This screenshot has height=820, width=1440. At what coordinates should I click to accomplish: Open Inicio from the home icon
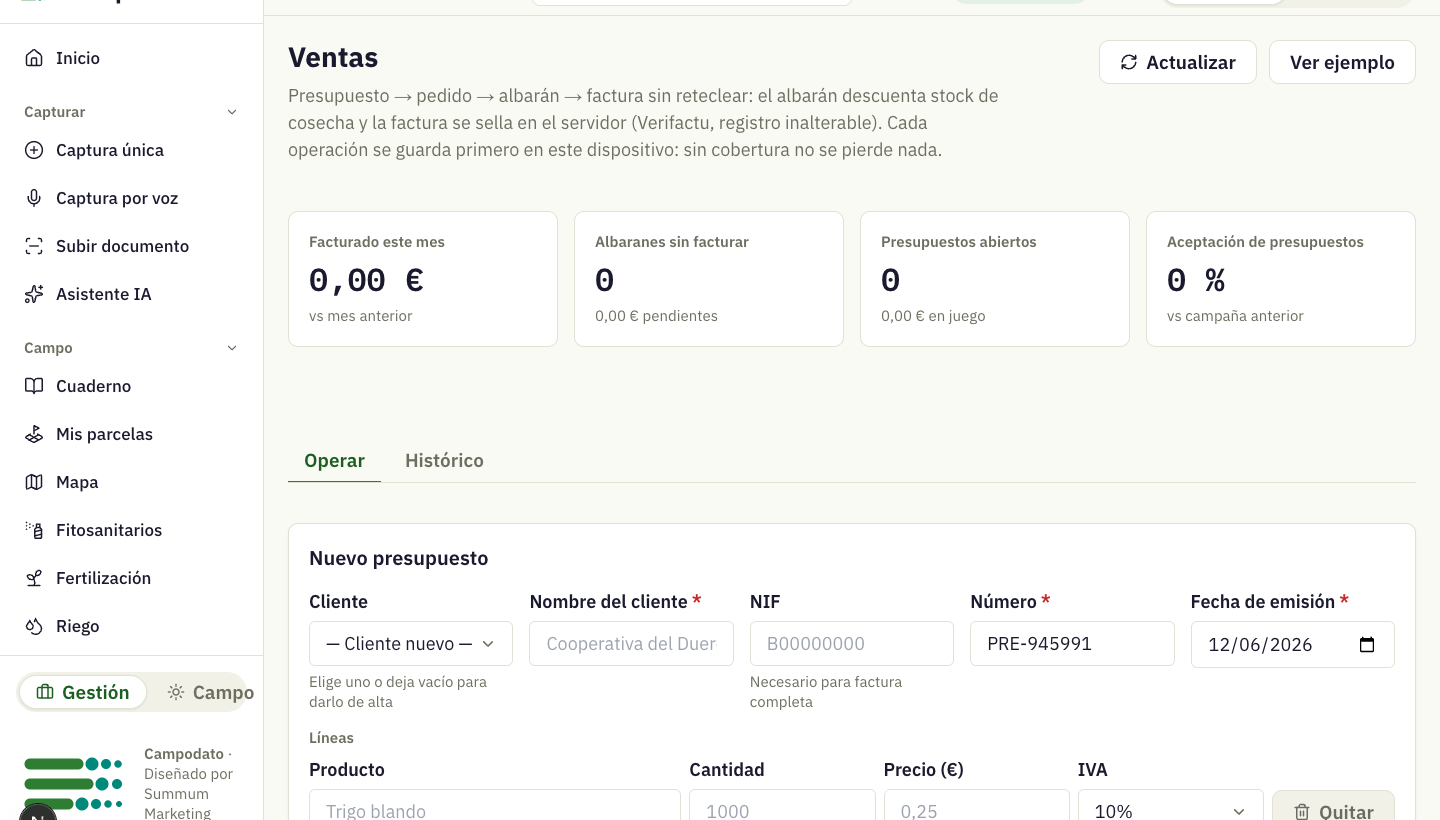point(34,58)
